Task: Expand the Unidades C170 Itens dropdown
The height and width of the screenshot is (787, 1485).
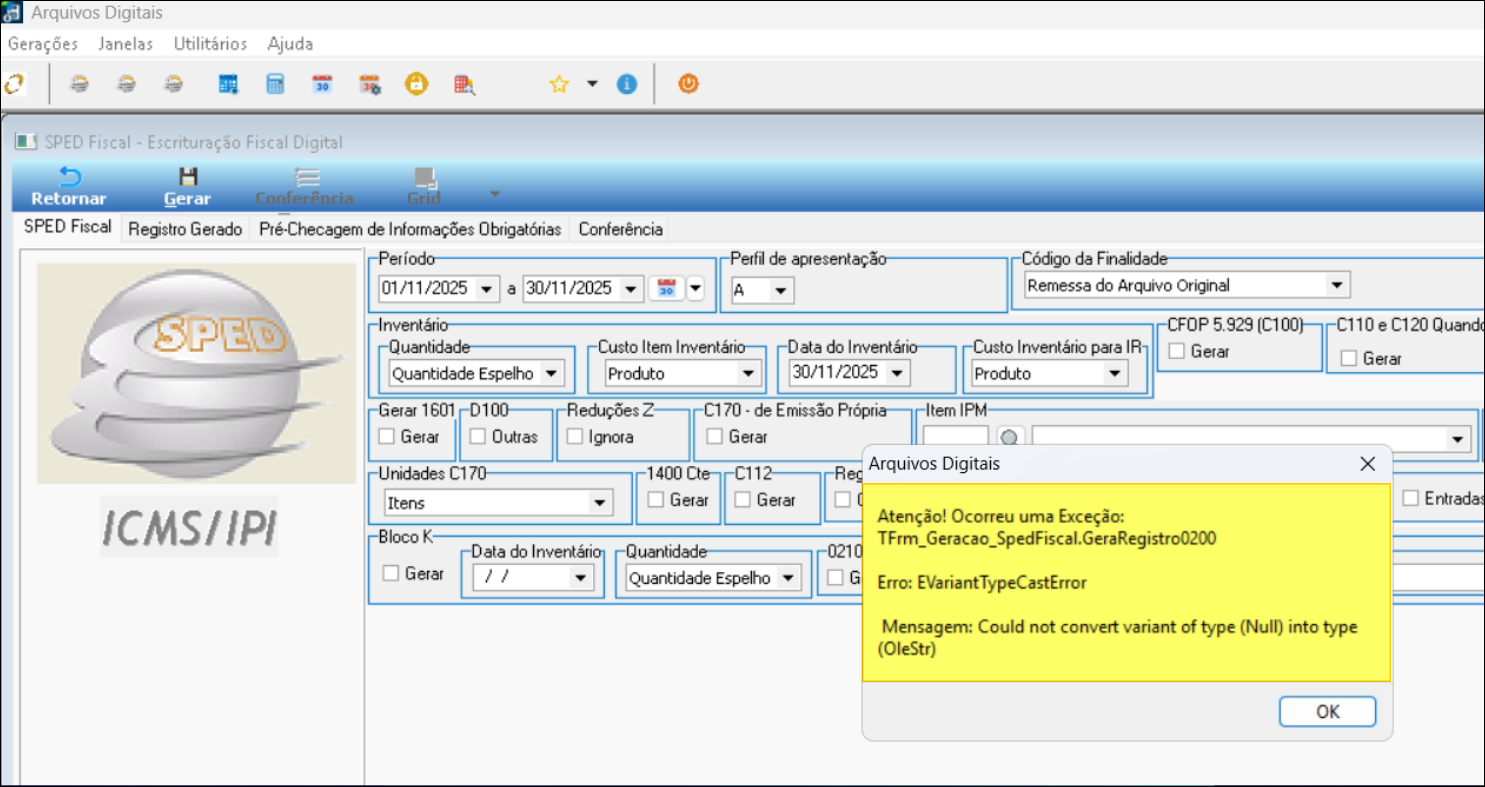Action: tap(600, 503)
